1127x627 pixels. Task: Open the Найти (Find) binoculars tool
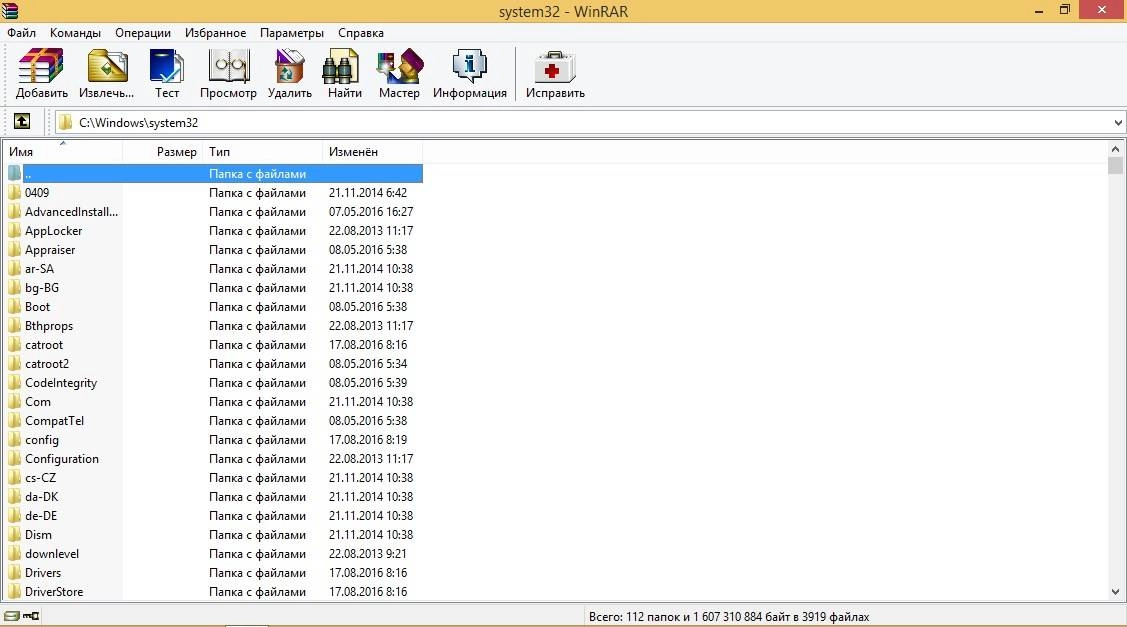click(344, 73)
